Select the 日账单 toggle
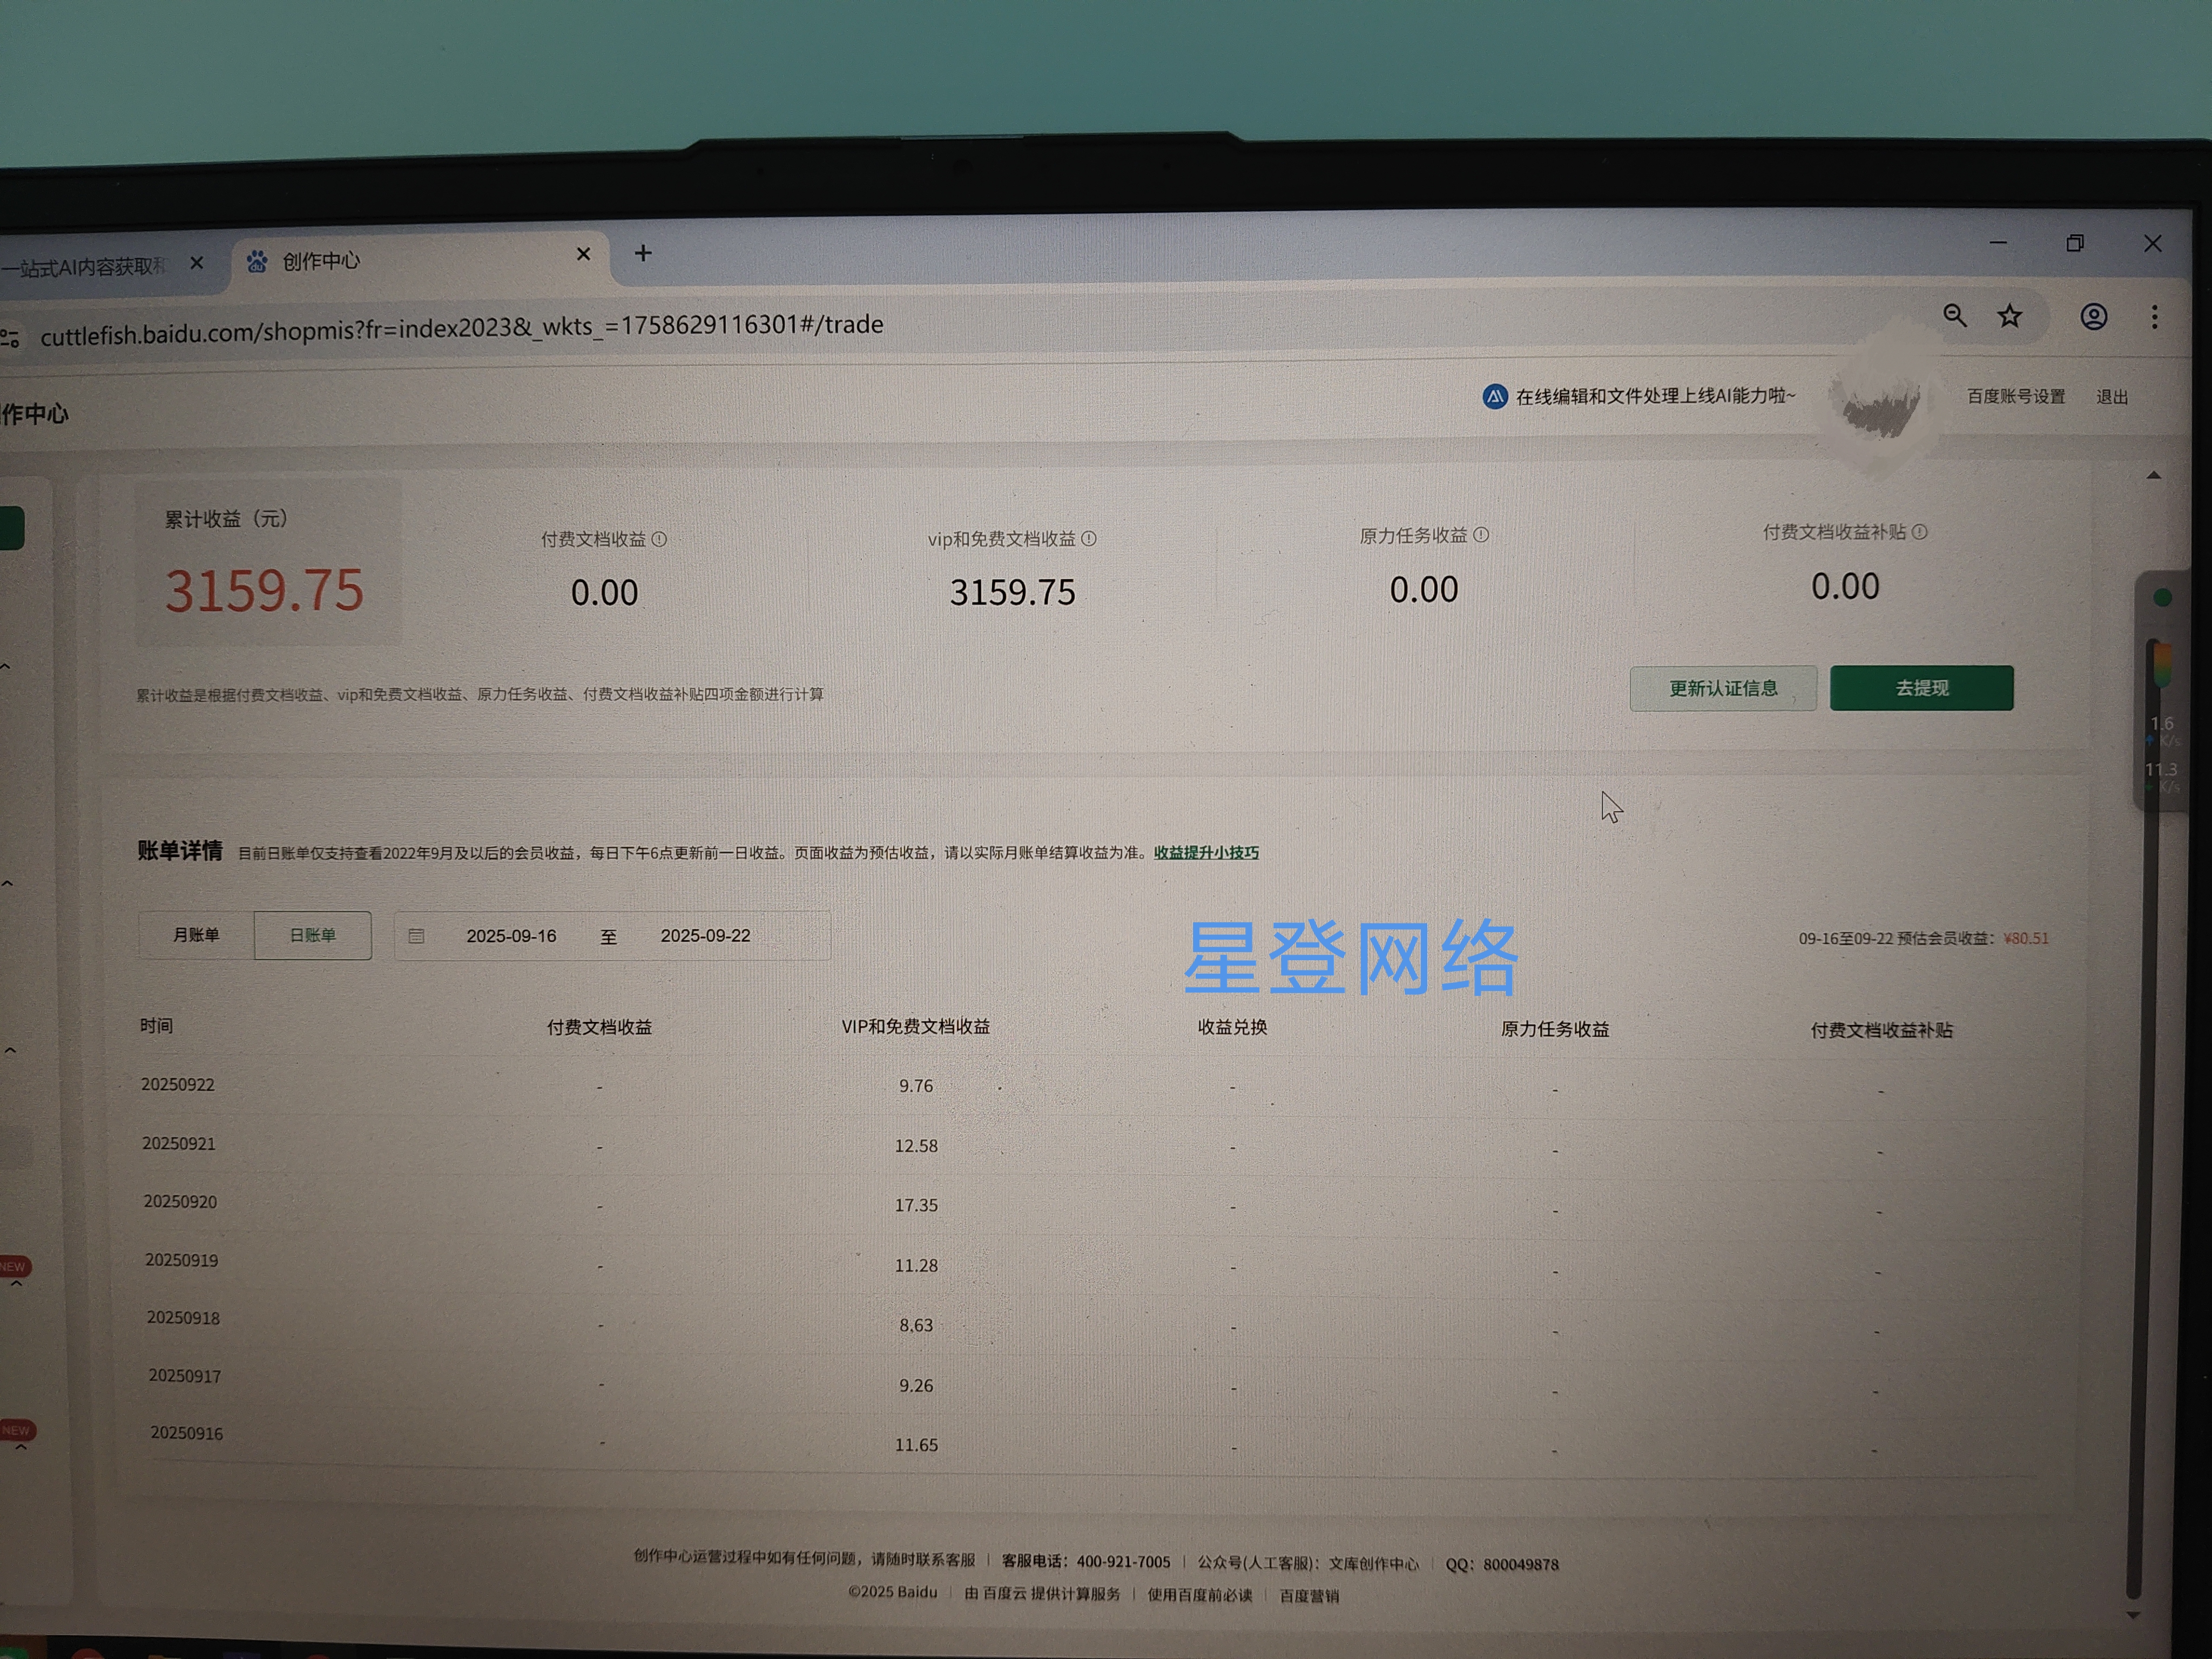Screen dimensions: 2212x1659 click(x=312, y=935)
